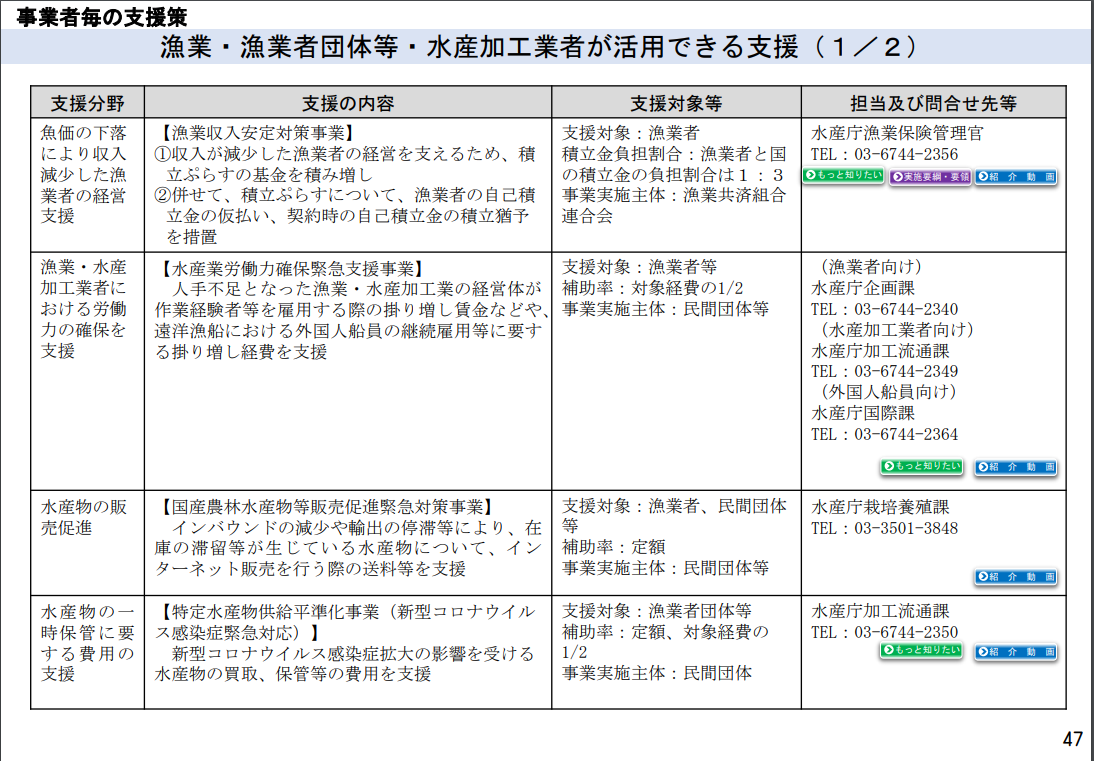1094x761 pixels.
Task: Click the 支援対象等 column header
Action: point(676,103)
